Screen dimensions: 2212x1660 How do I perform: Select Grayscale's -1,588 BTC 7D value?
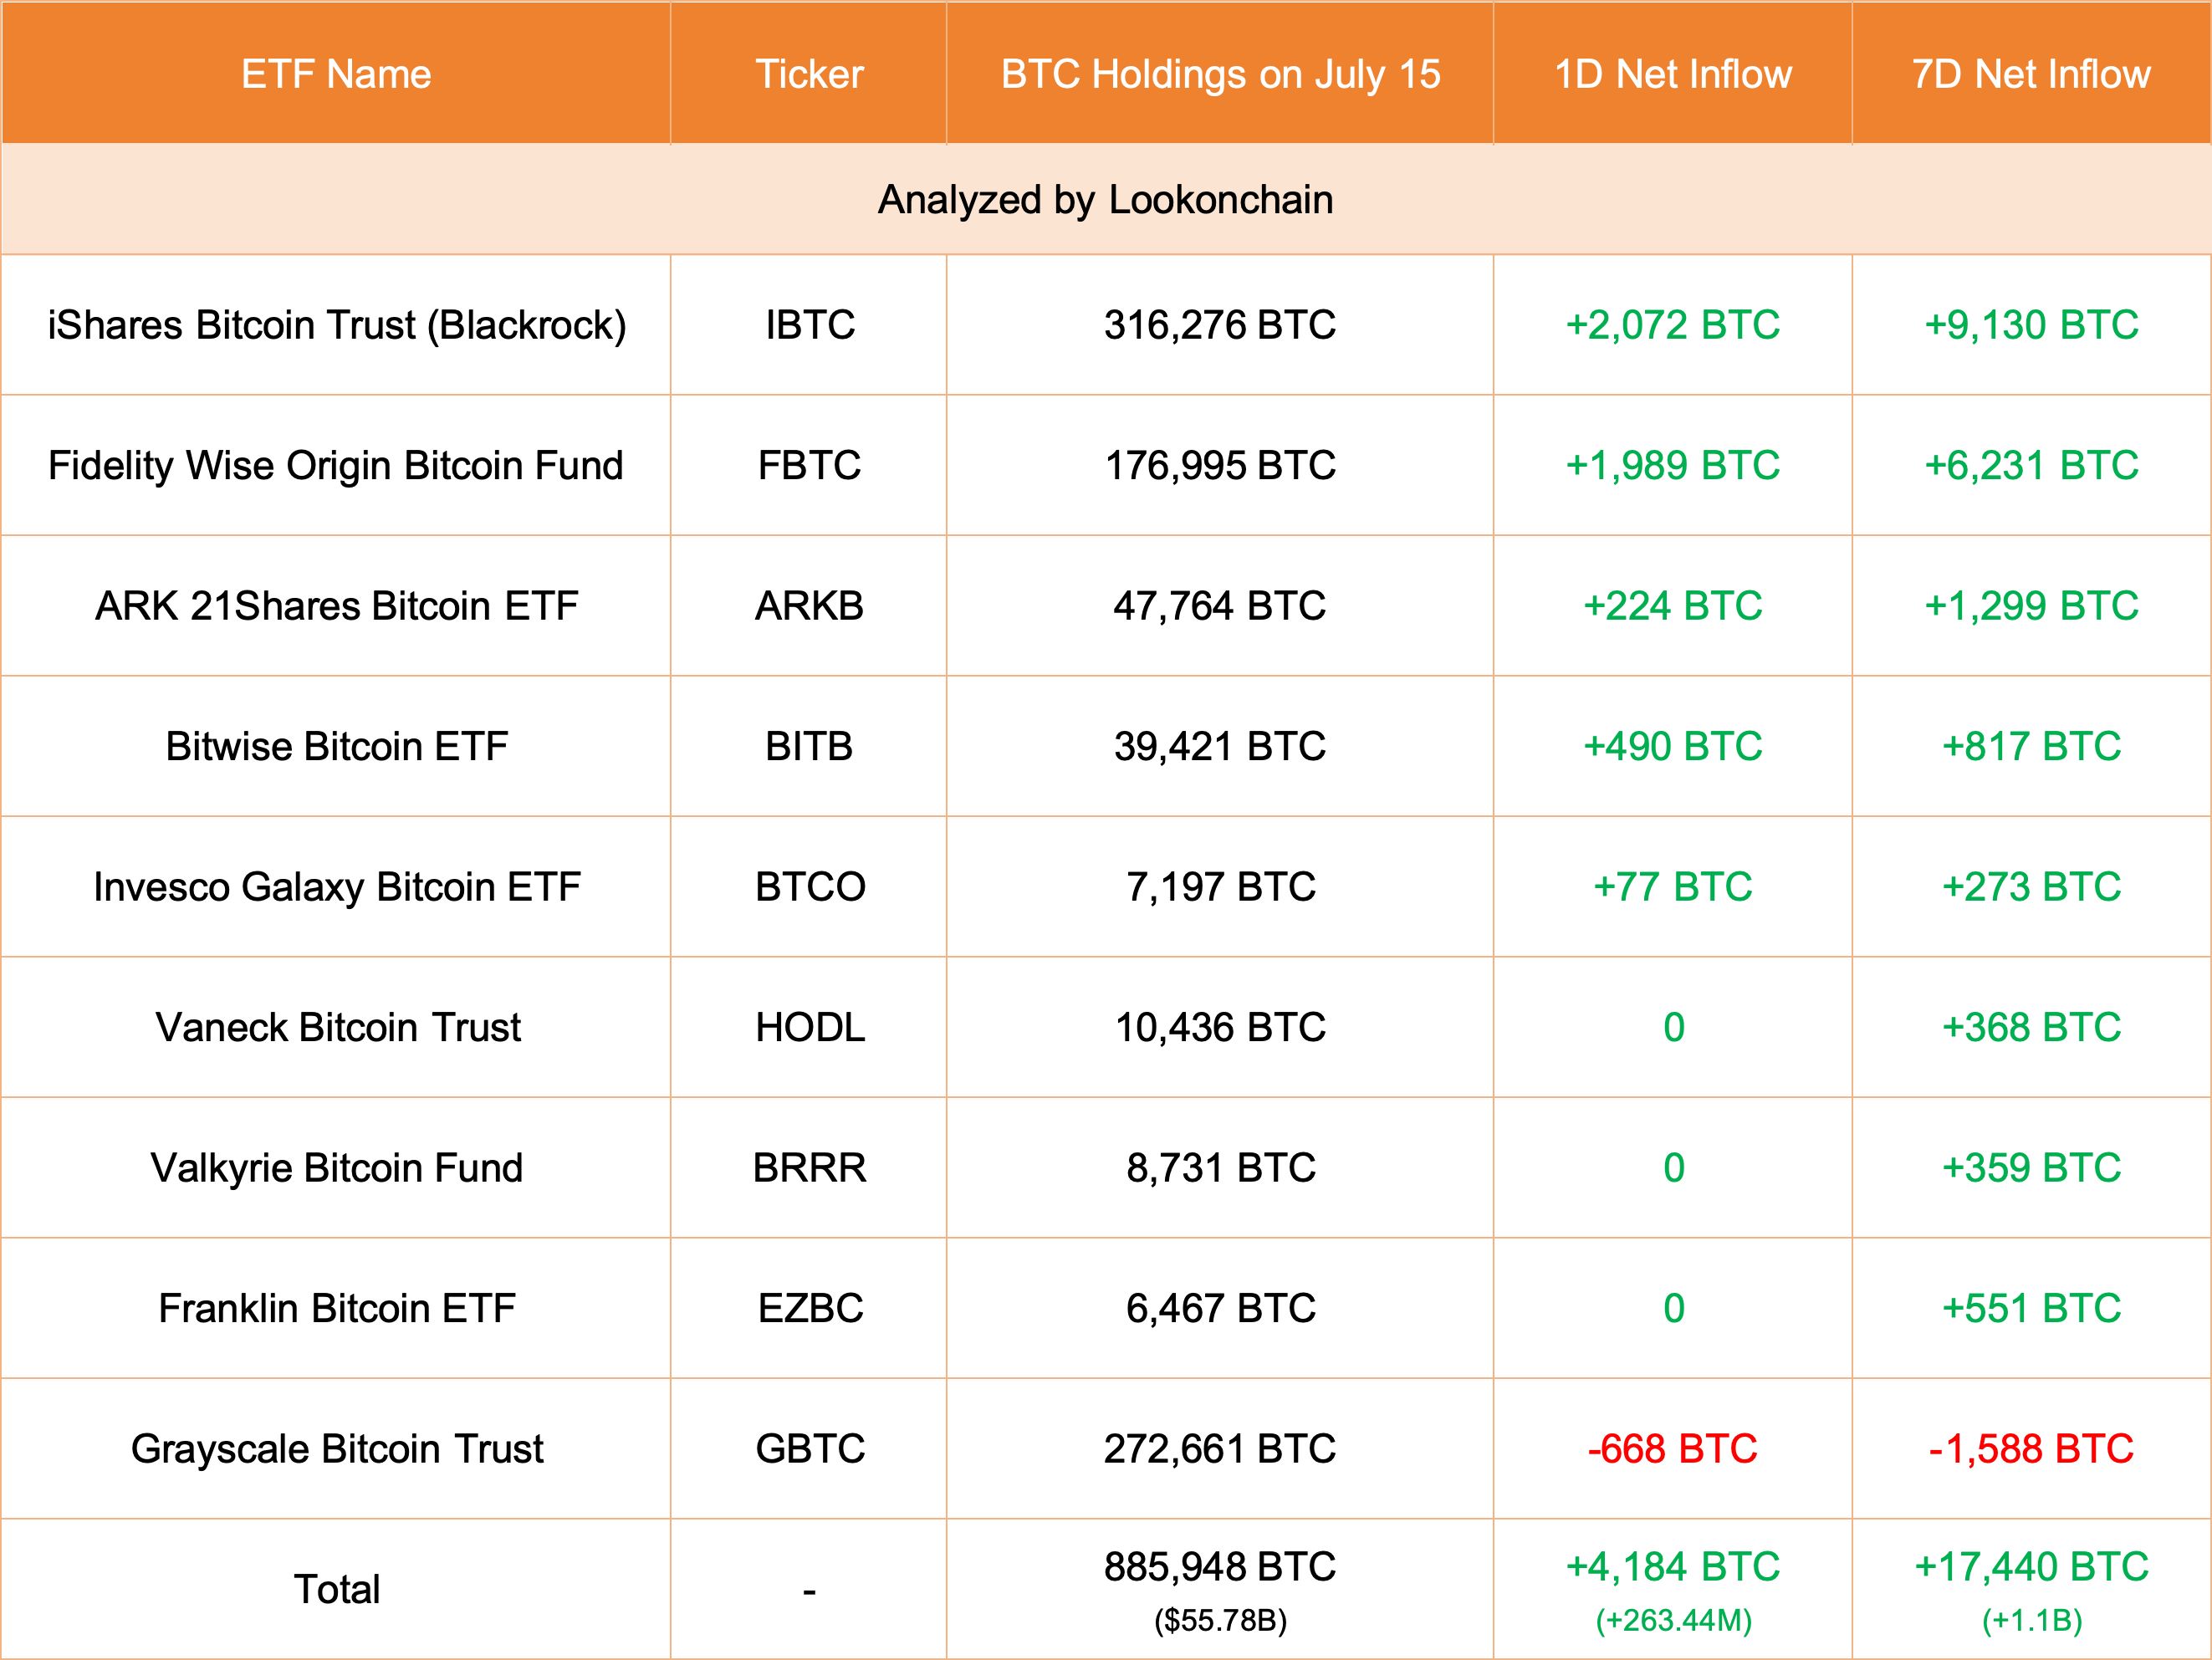(x=2031, y=1449)
